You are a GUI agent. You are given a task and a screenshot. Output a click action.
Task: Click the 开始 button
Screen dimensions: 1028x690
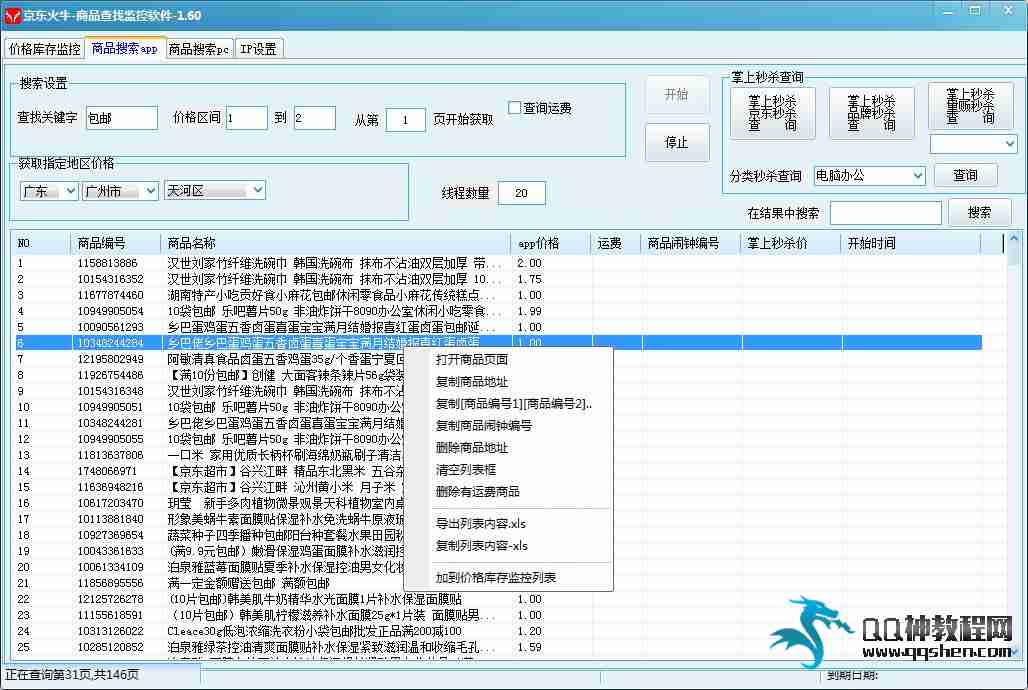677,94
